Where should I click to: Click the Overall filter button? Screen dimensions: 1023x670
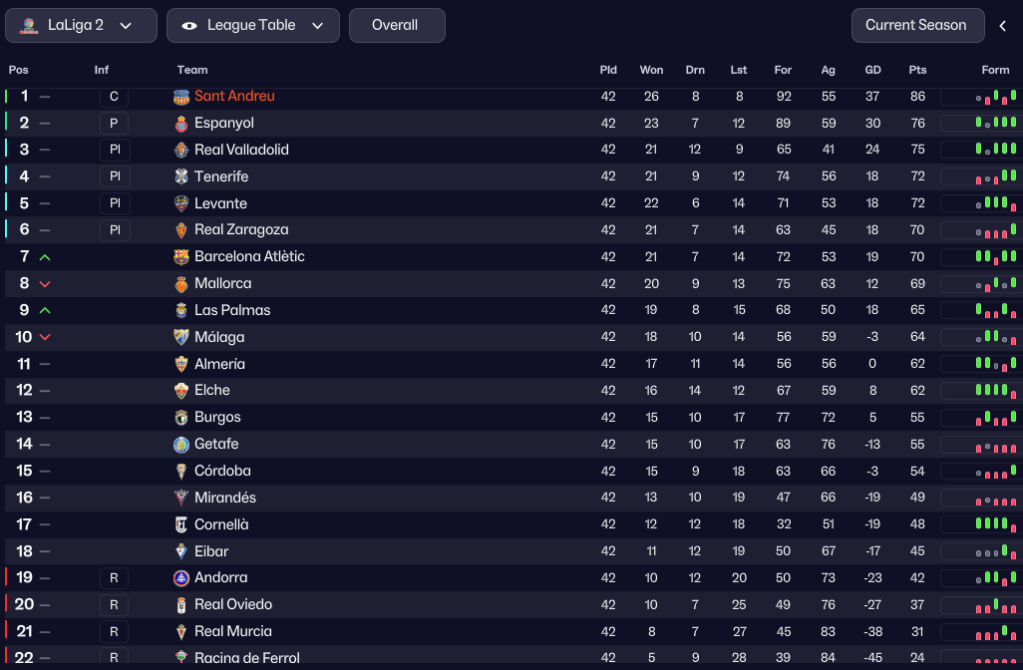(396, 26)
